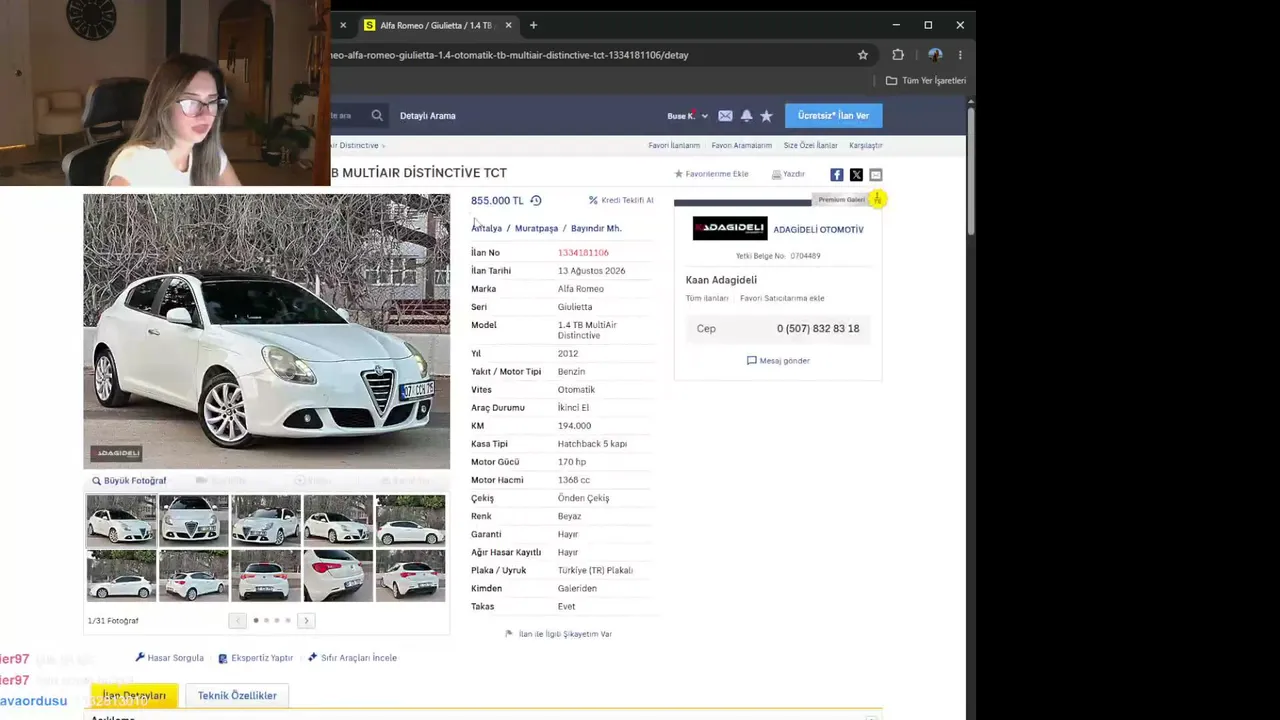Open the Chrome profile avatar
The height and width of the screenshot is (720, 1280).
(x=935, y=55)
